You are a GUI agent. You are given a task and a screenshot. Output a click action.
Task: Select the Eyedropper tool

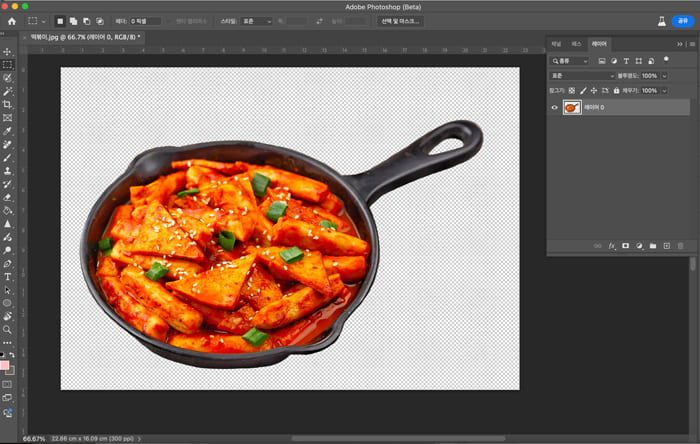[x=7, y=131]
